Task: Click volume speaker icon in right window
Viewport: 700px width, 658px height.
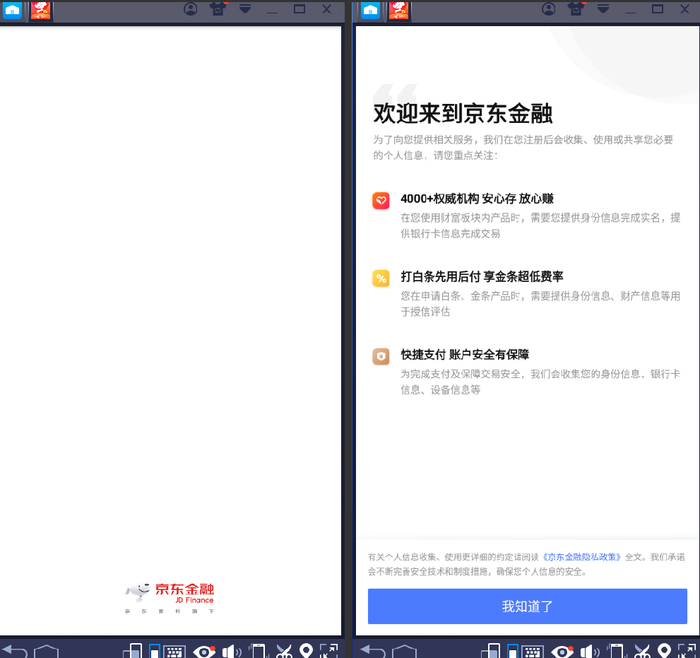Action: coord(590,651)
